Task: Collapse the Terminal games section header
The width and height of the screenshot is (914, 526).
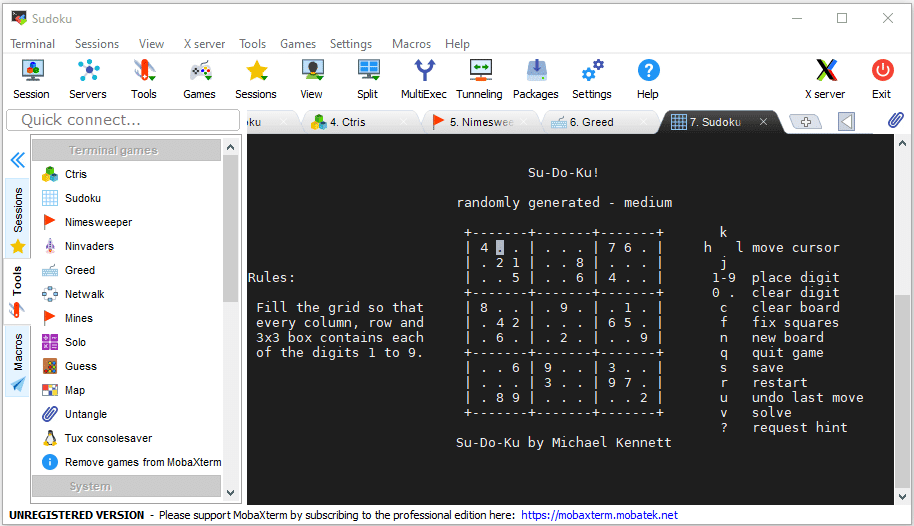Action: click(x=126, y=150)
